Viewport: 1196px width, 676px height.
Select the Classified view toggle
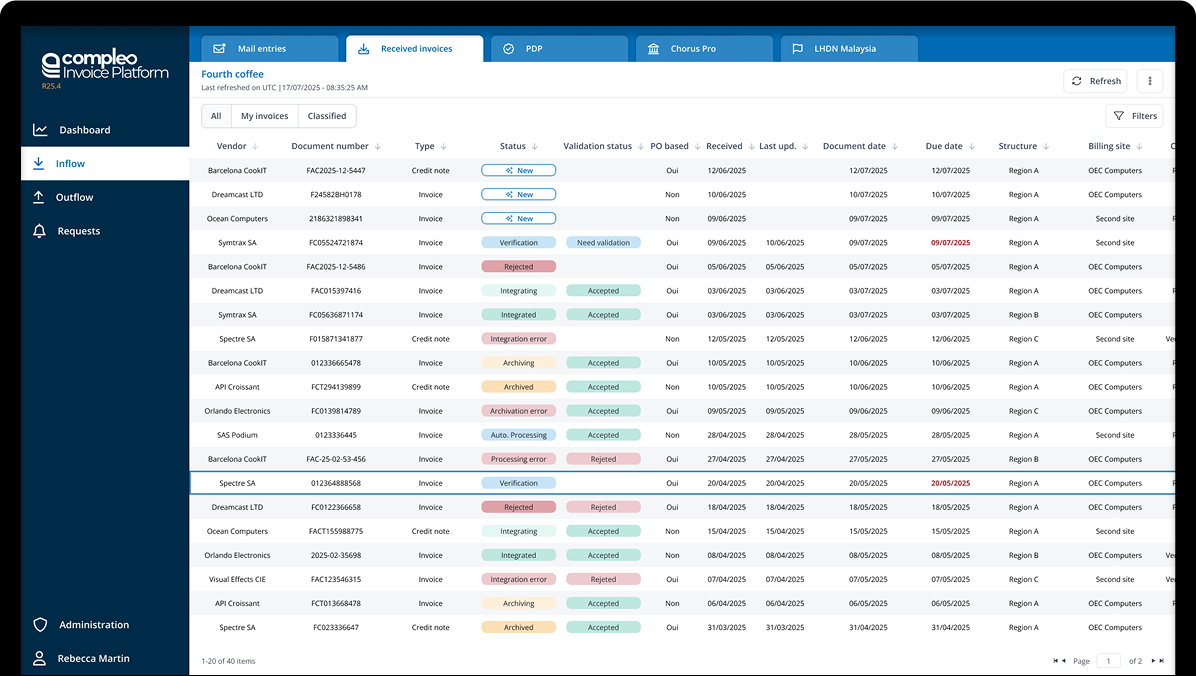click(x=327, y=116)
